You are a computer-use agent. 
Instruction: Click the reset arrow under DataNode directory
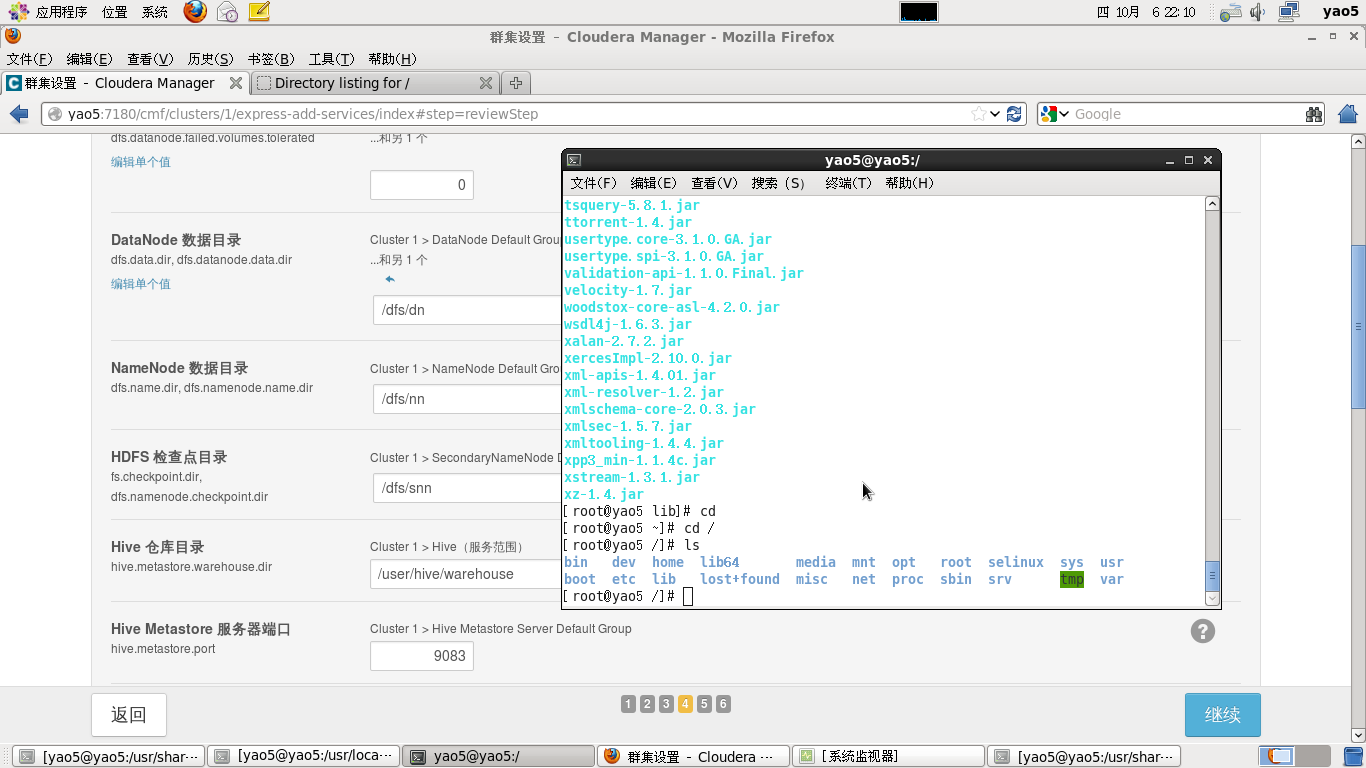pyautogui.click(x=390, y=279)
